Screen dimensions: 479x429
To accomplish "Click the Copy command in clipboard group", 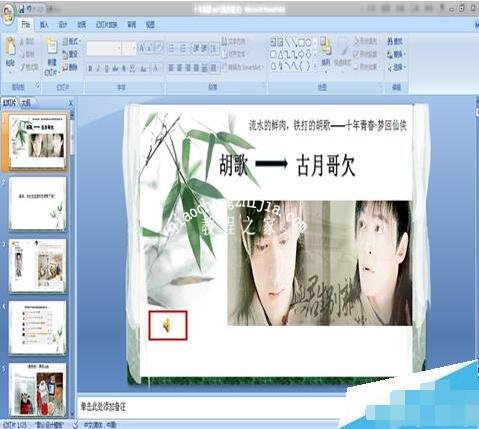I will 27,54.
